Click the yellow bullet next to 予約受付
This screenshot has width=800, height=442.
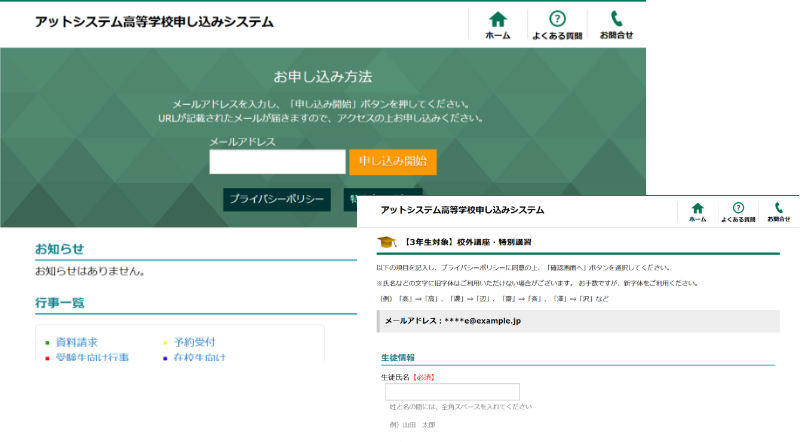164,343
